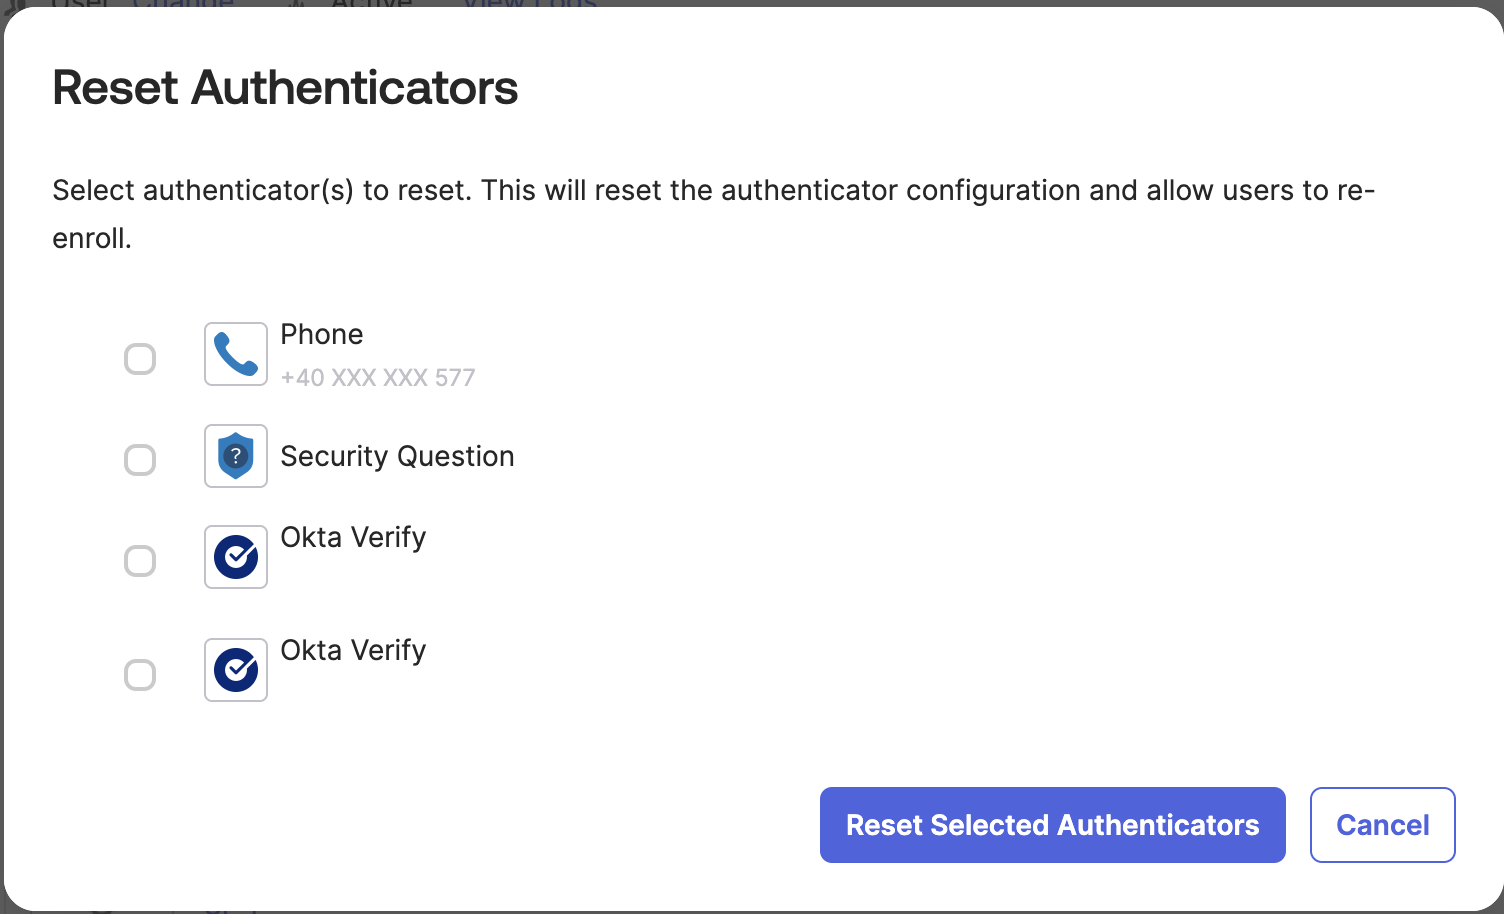Click the Reset Authenticators heading

coord(285,88)
